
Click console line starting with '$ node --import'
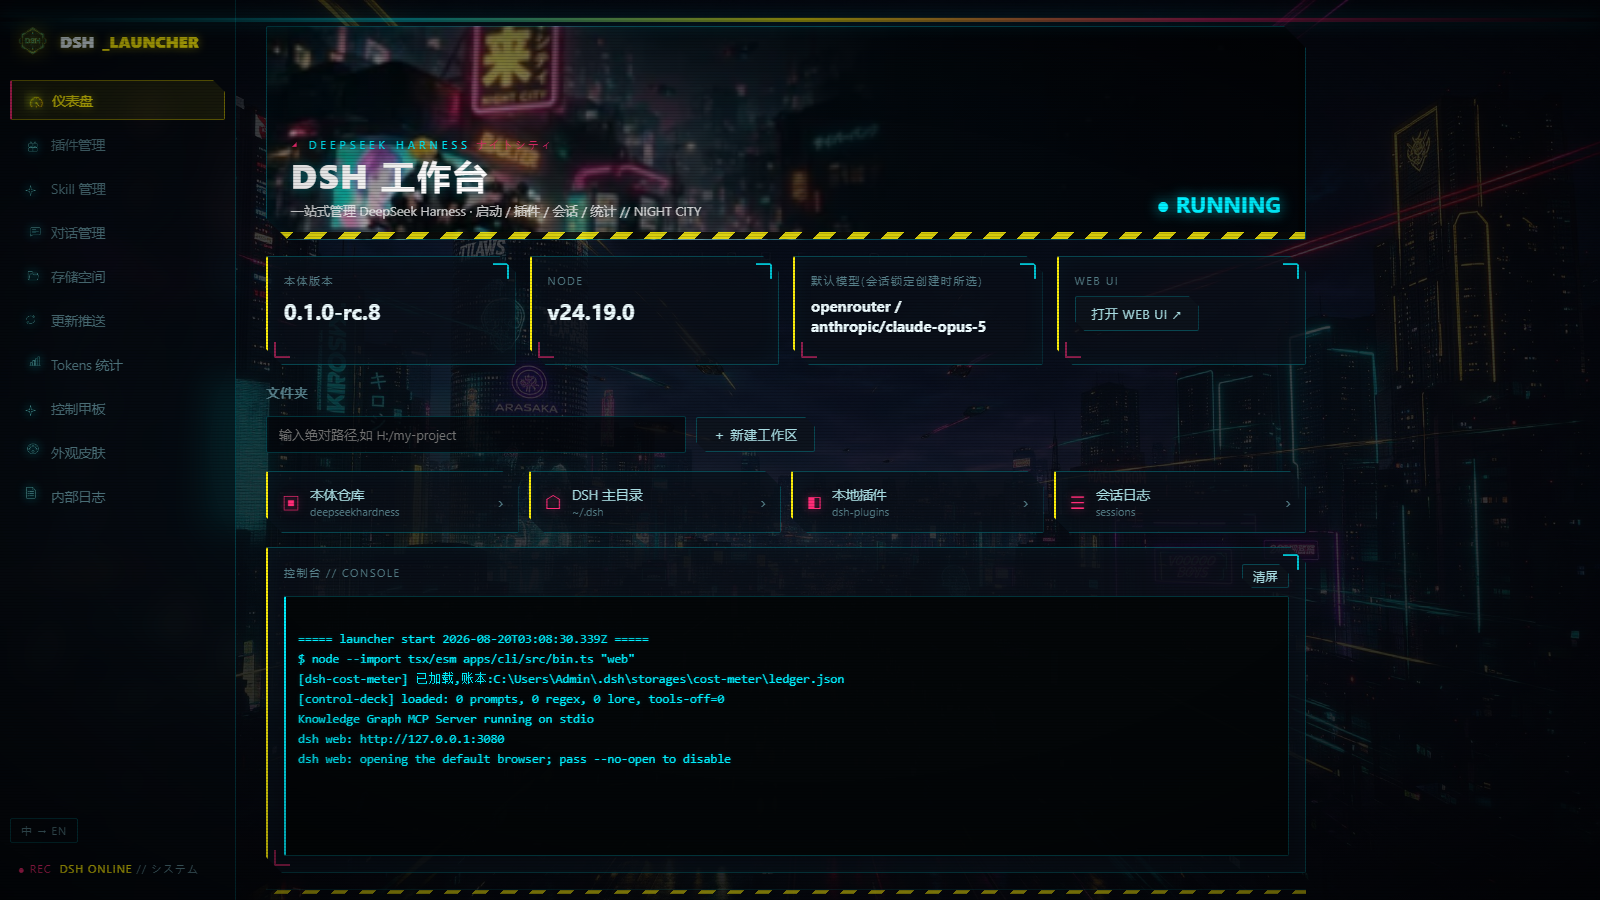[x=466, y=659]
